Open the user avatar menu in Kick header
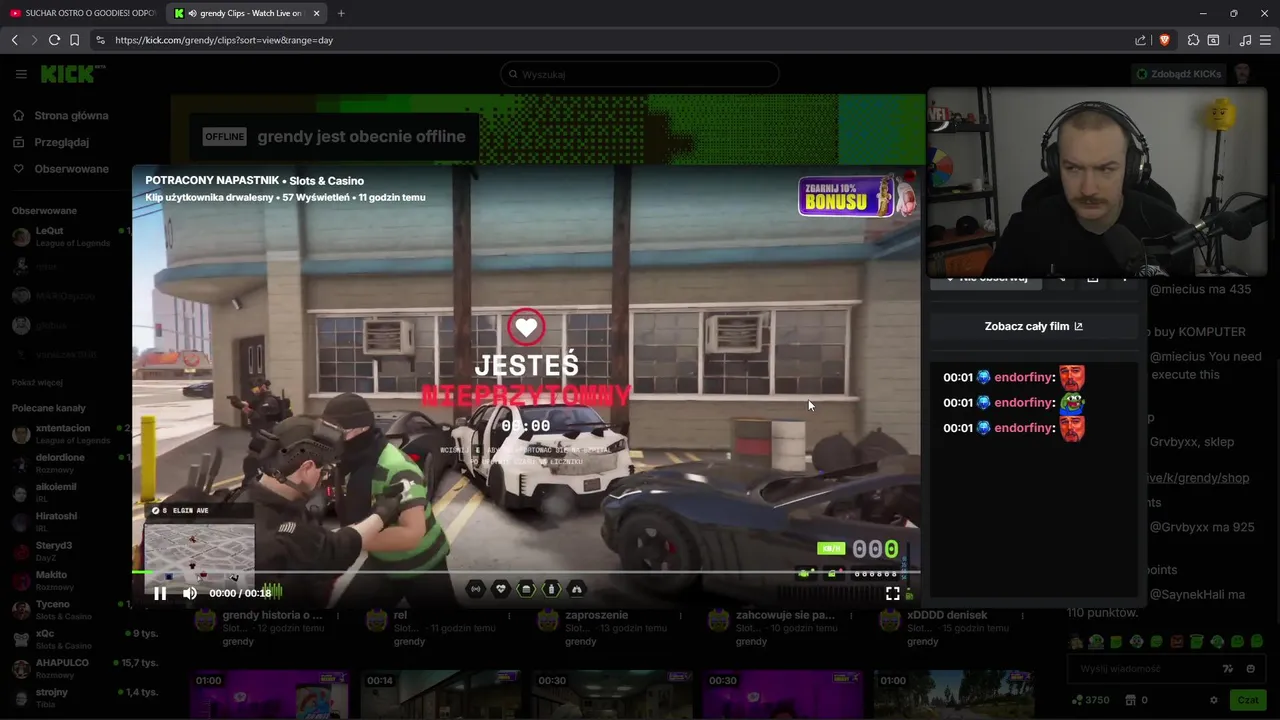1280x720 pixels. pyautogui.click(x=1242, y=74)
